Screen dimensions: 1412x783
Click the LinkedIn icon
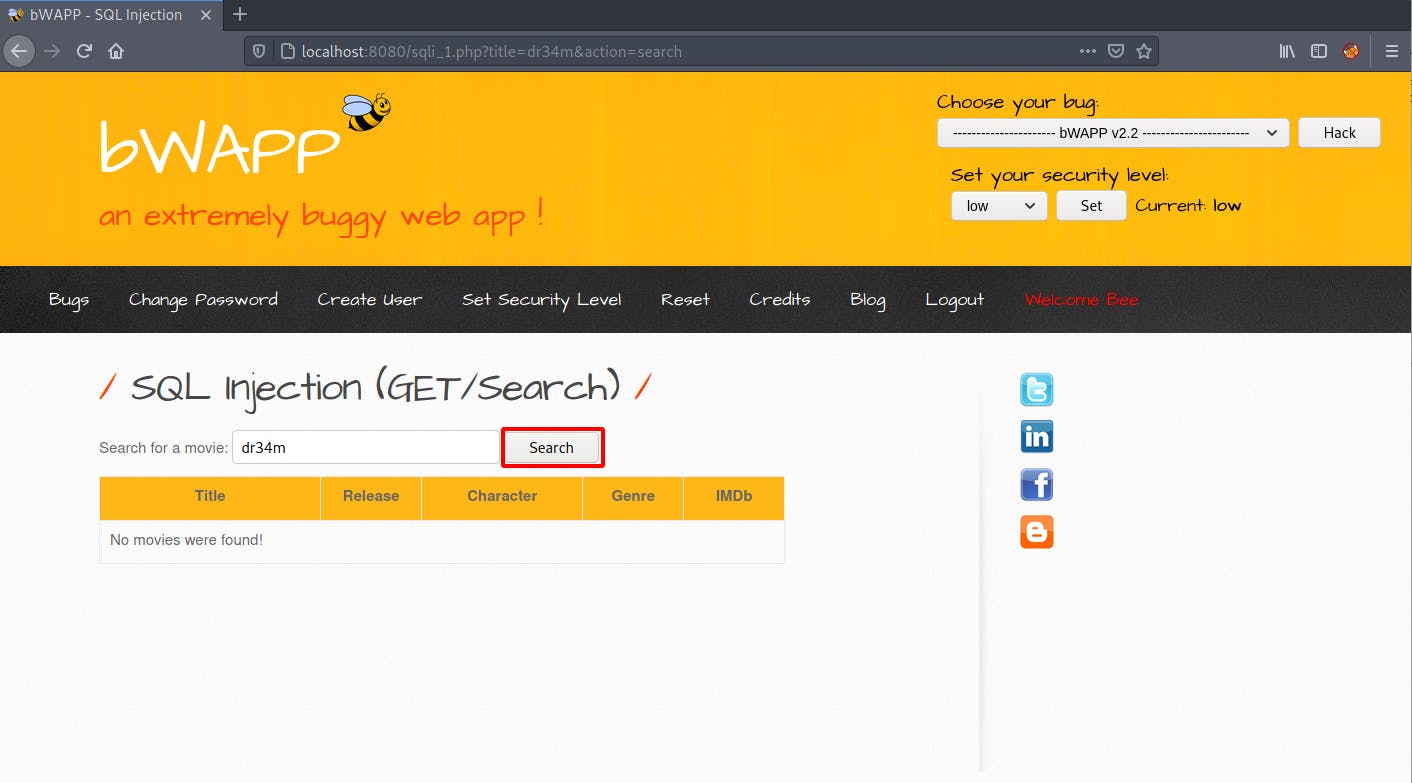[x=1037, y=436]
